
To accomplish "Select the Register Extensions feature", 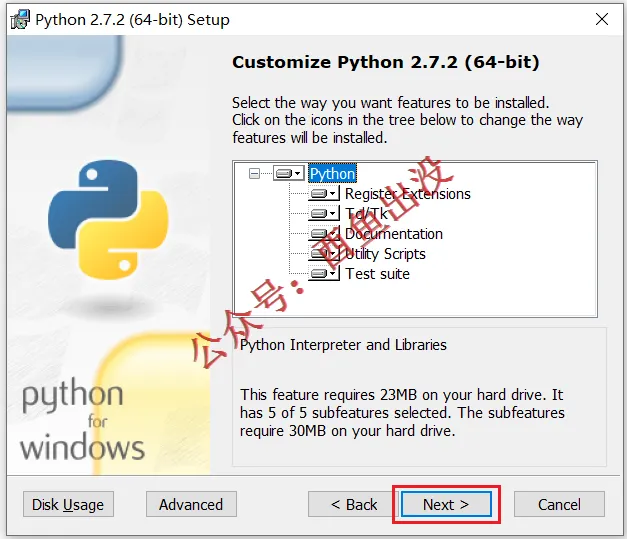I will 407,194.
